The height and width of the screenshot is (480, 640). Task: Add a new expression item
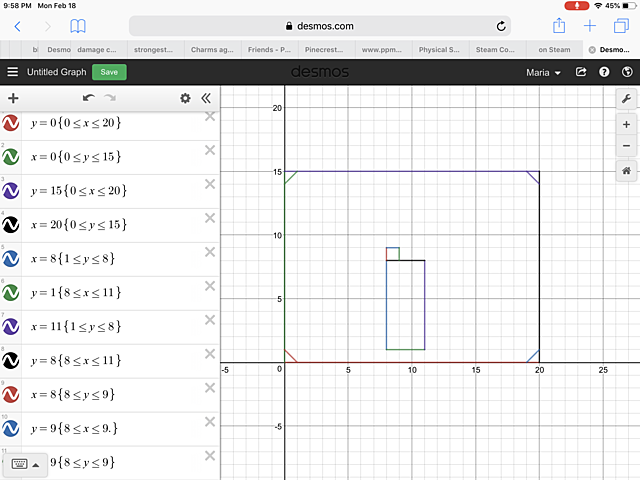pos(13,98)
